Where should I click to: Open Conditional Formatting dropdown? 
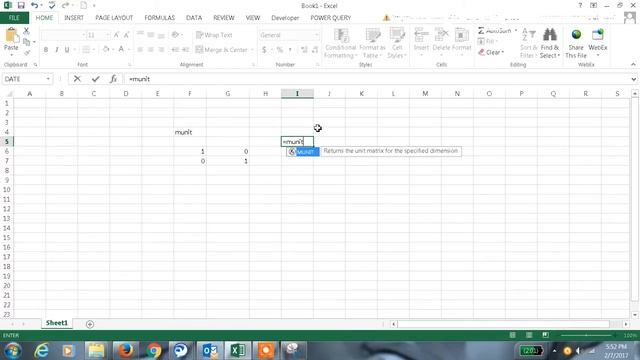pos(340,43)
